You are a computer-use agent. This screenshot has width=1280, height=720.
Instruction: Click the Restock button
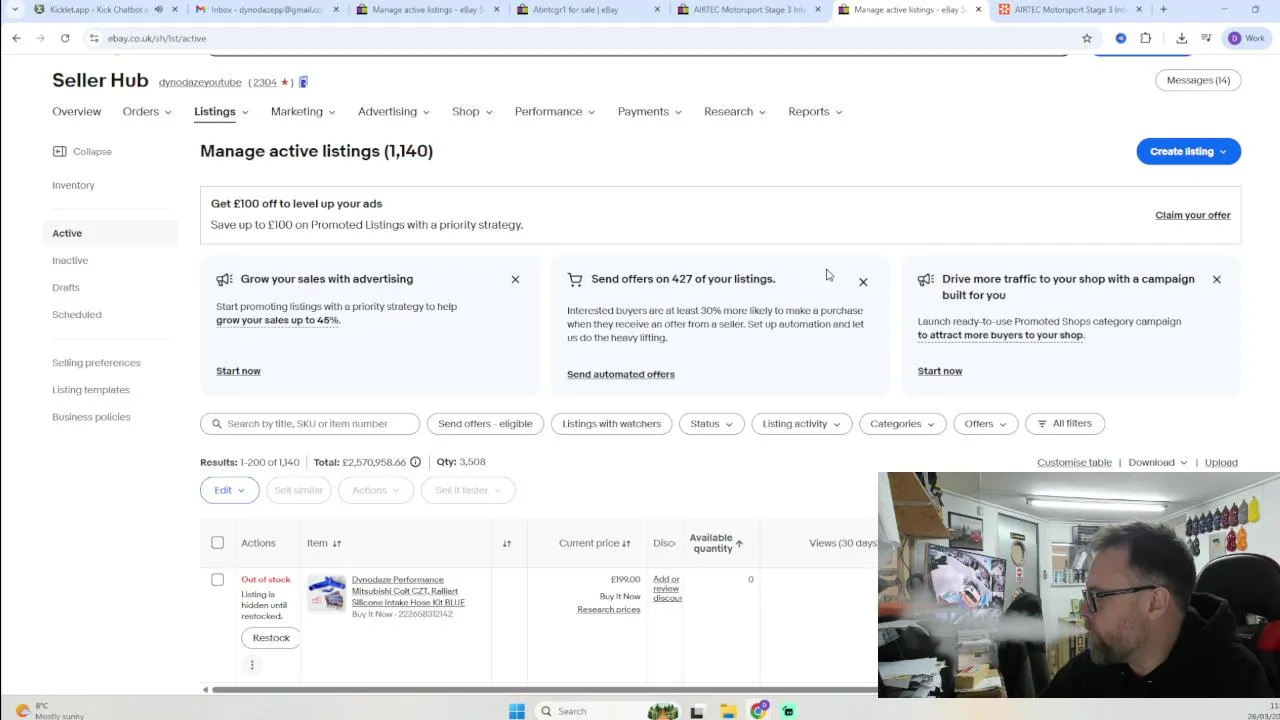coord(271,638)
